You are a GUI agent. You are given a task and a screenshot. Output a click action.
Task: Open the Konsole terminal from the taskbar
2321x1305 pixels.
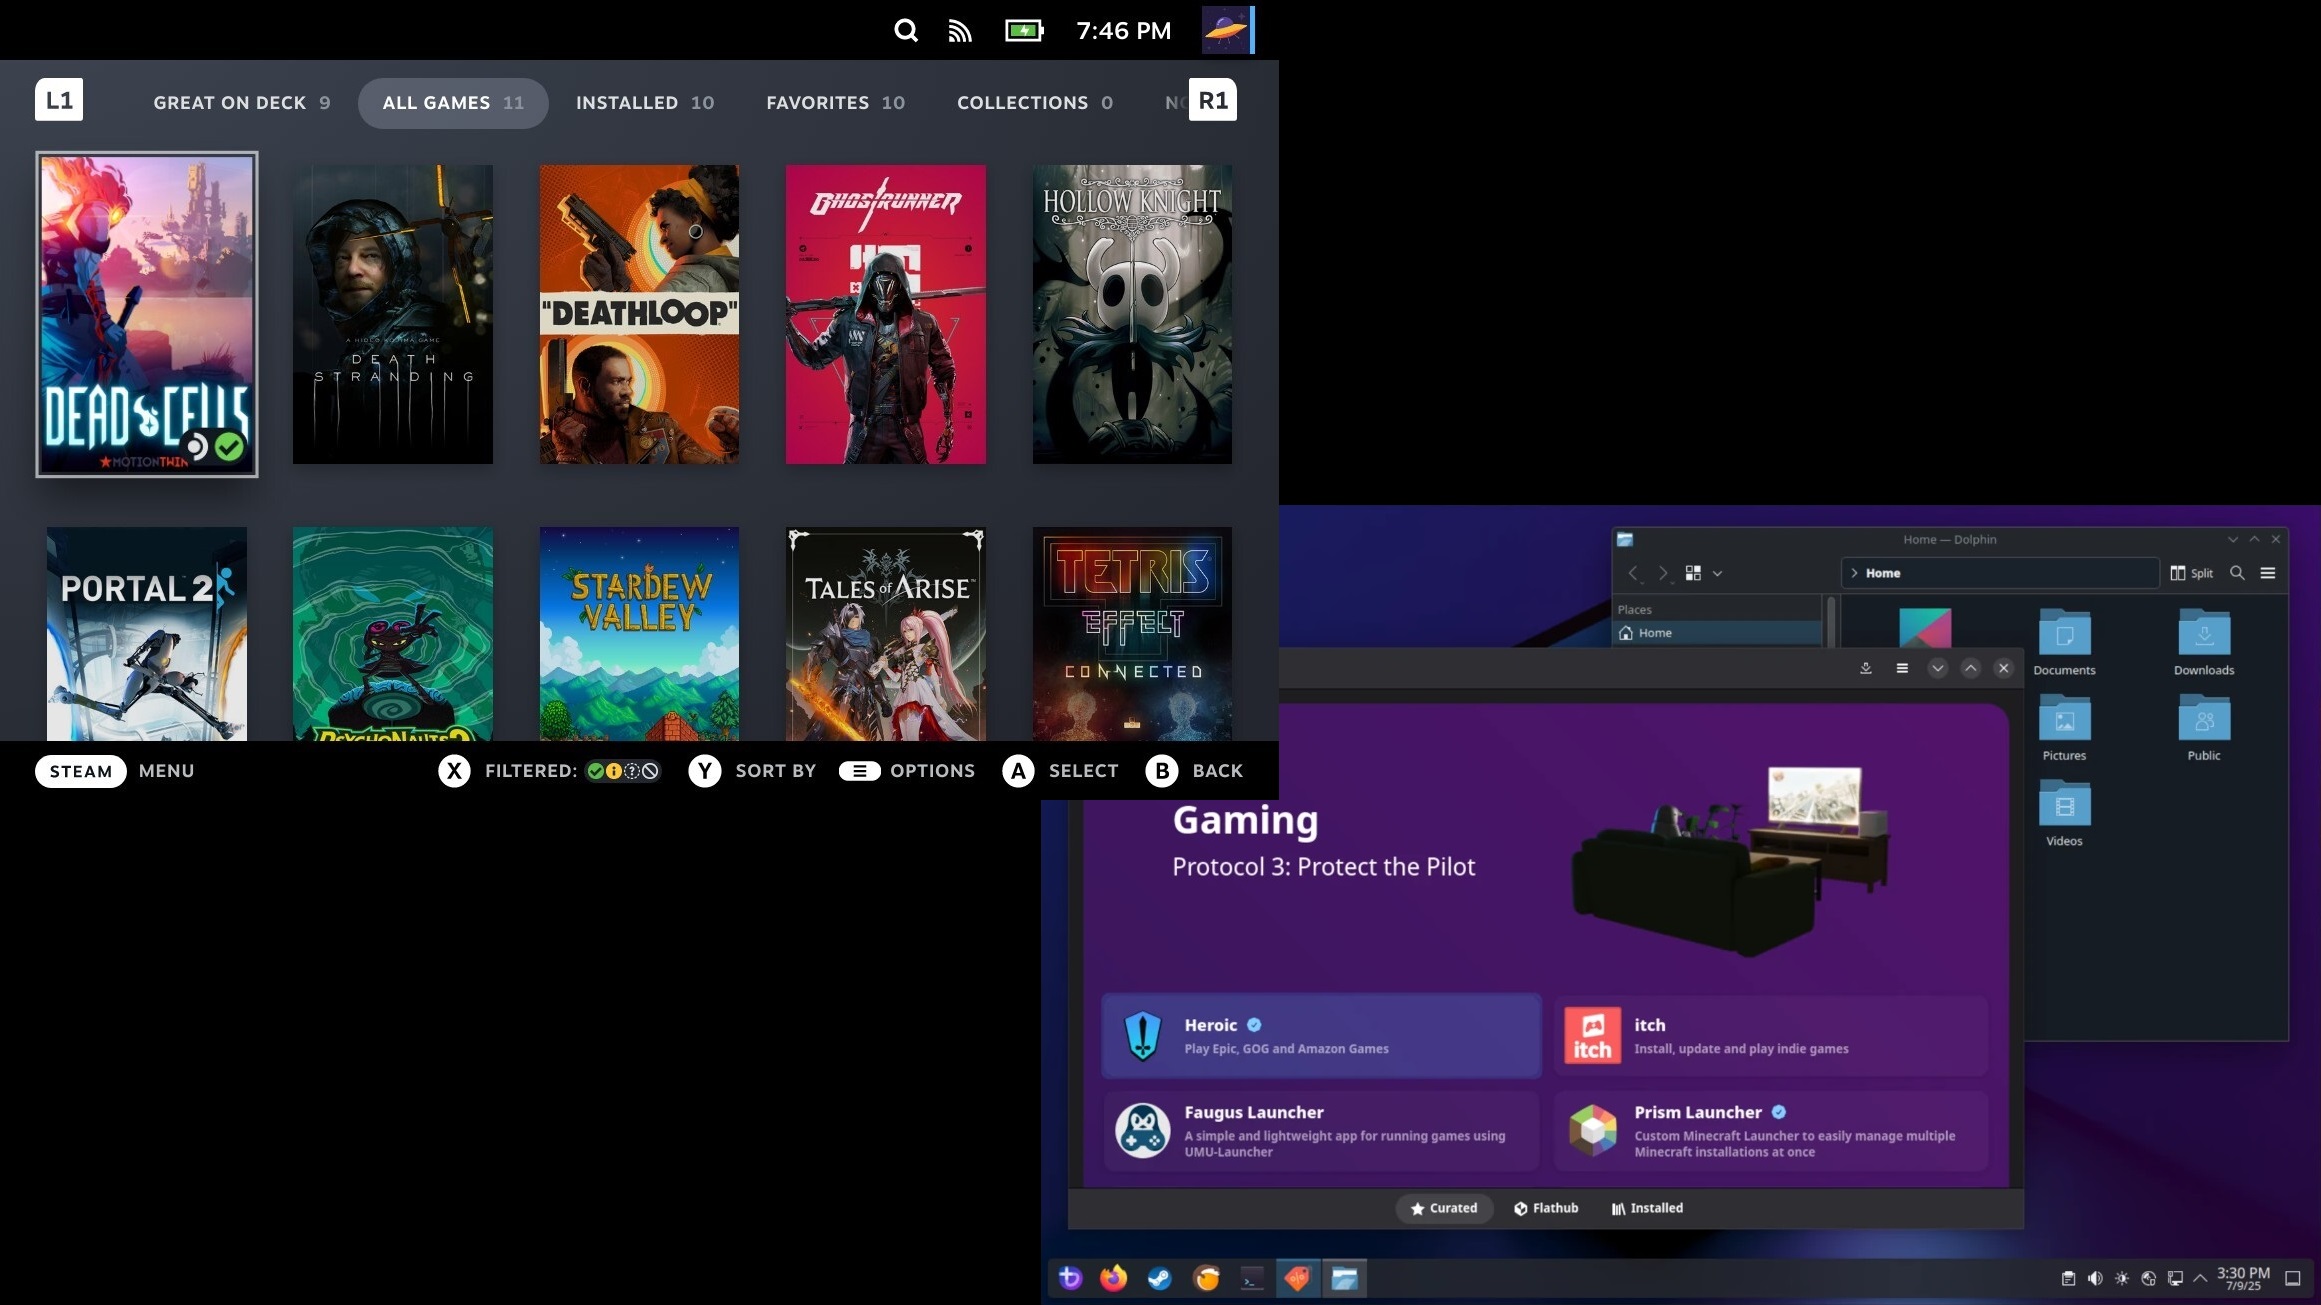tap(1251, 1278)
